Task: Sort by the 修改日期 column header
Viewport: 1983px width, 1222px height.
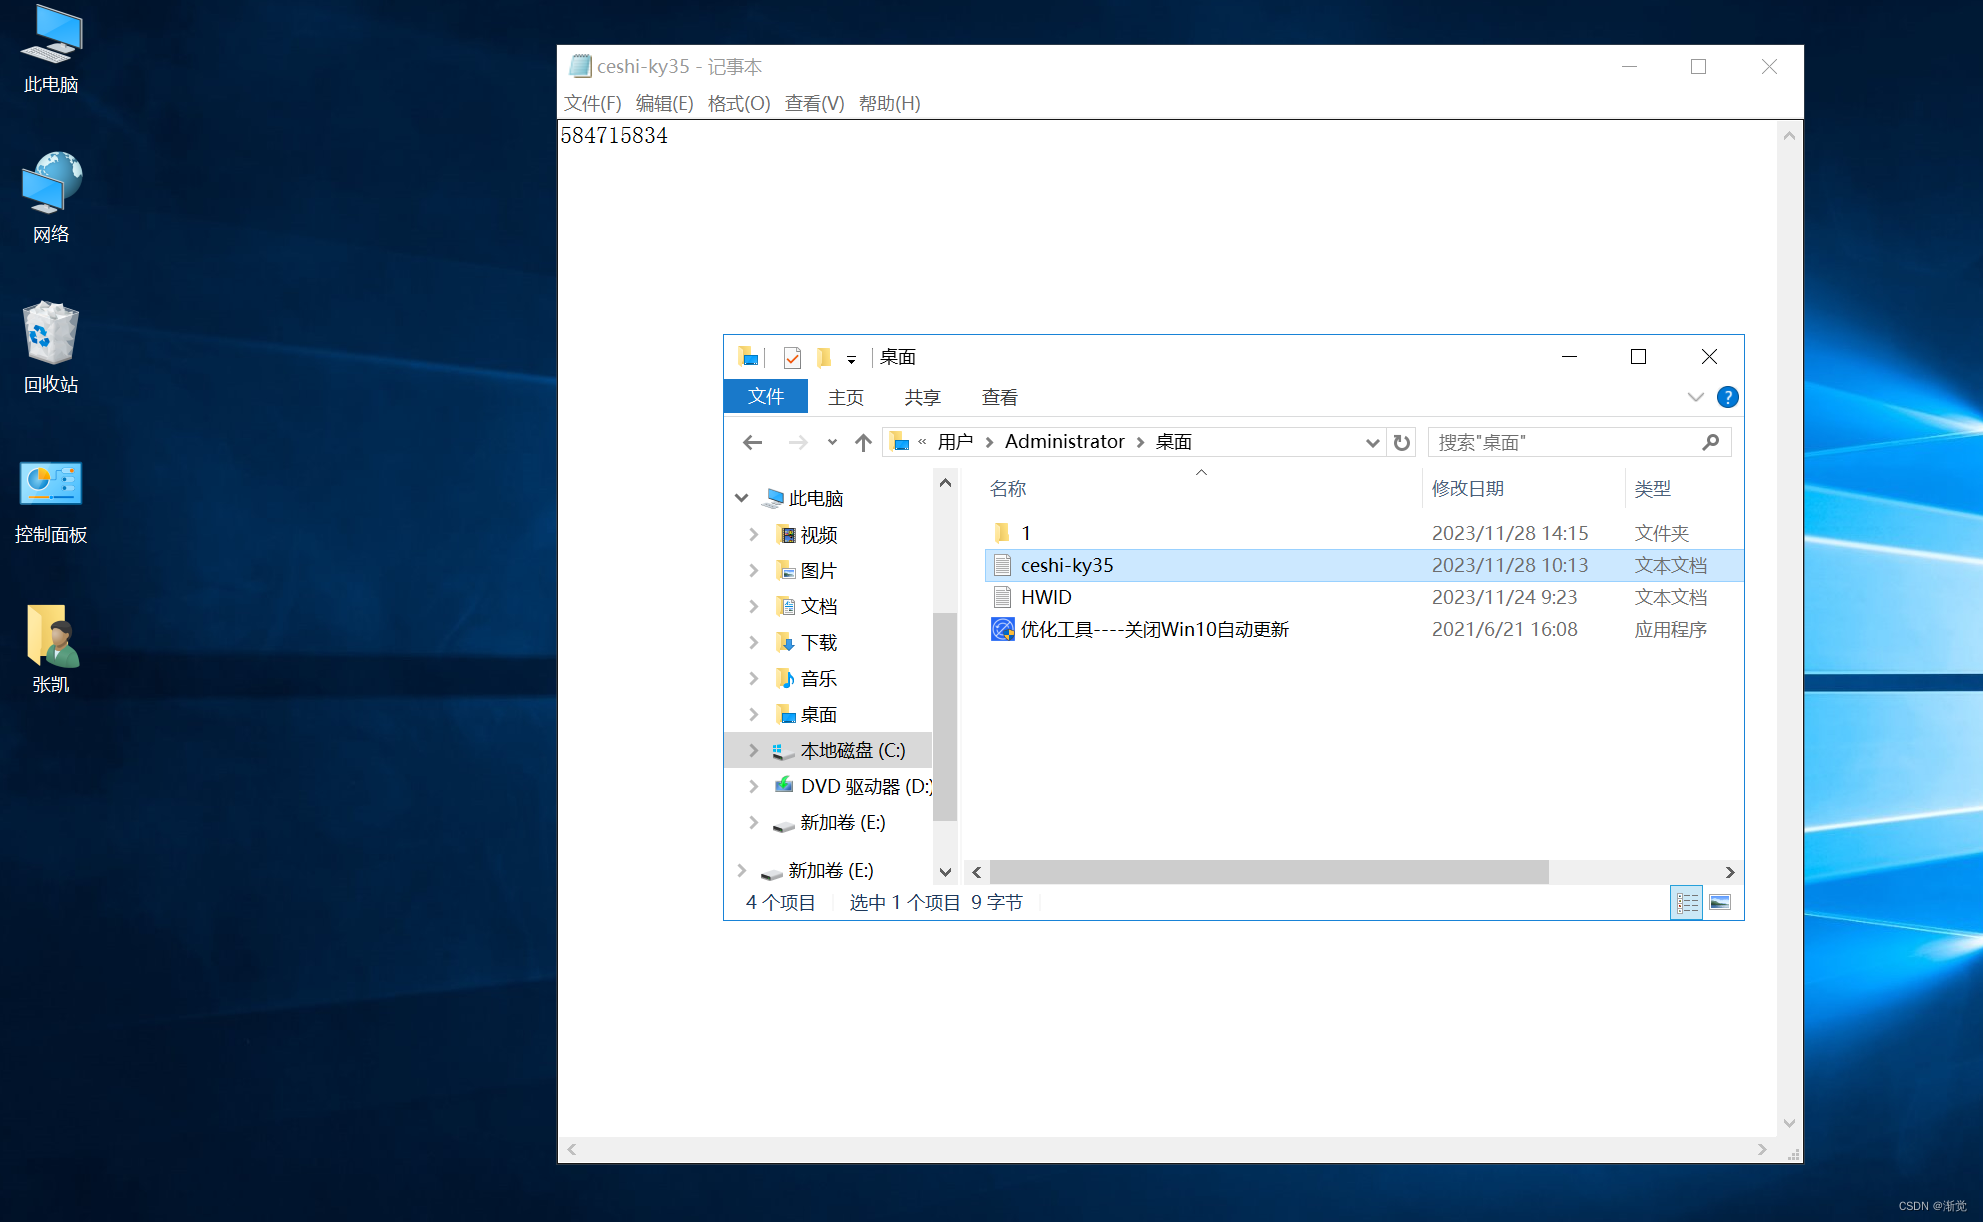Action: pyautogui.click(x=1467, y=488)
